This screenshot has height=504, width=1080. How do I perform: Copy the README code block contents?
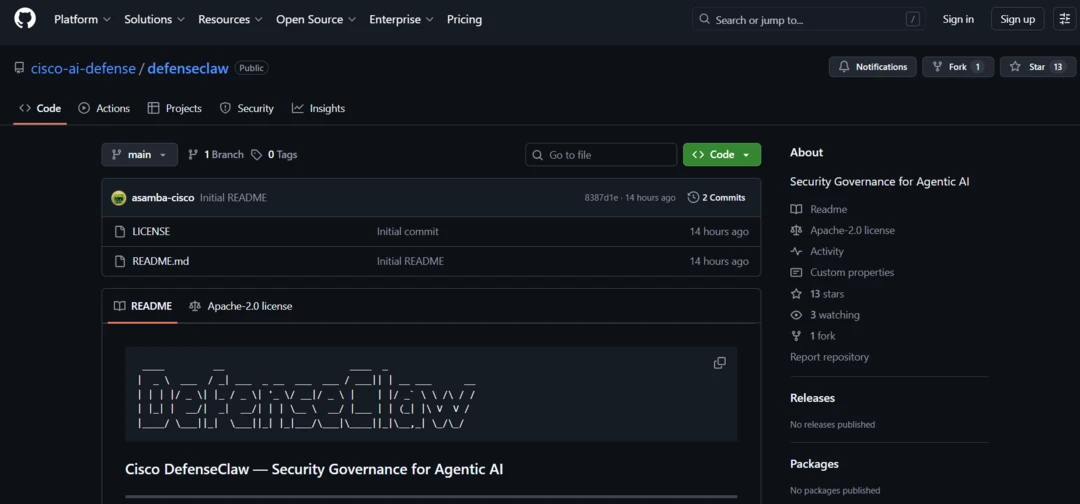point(719,363)
